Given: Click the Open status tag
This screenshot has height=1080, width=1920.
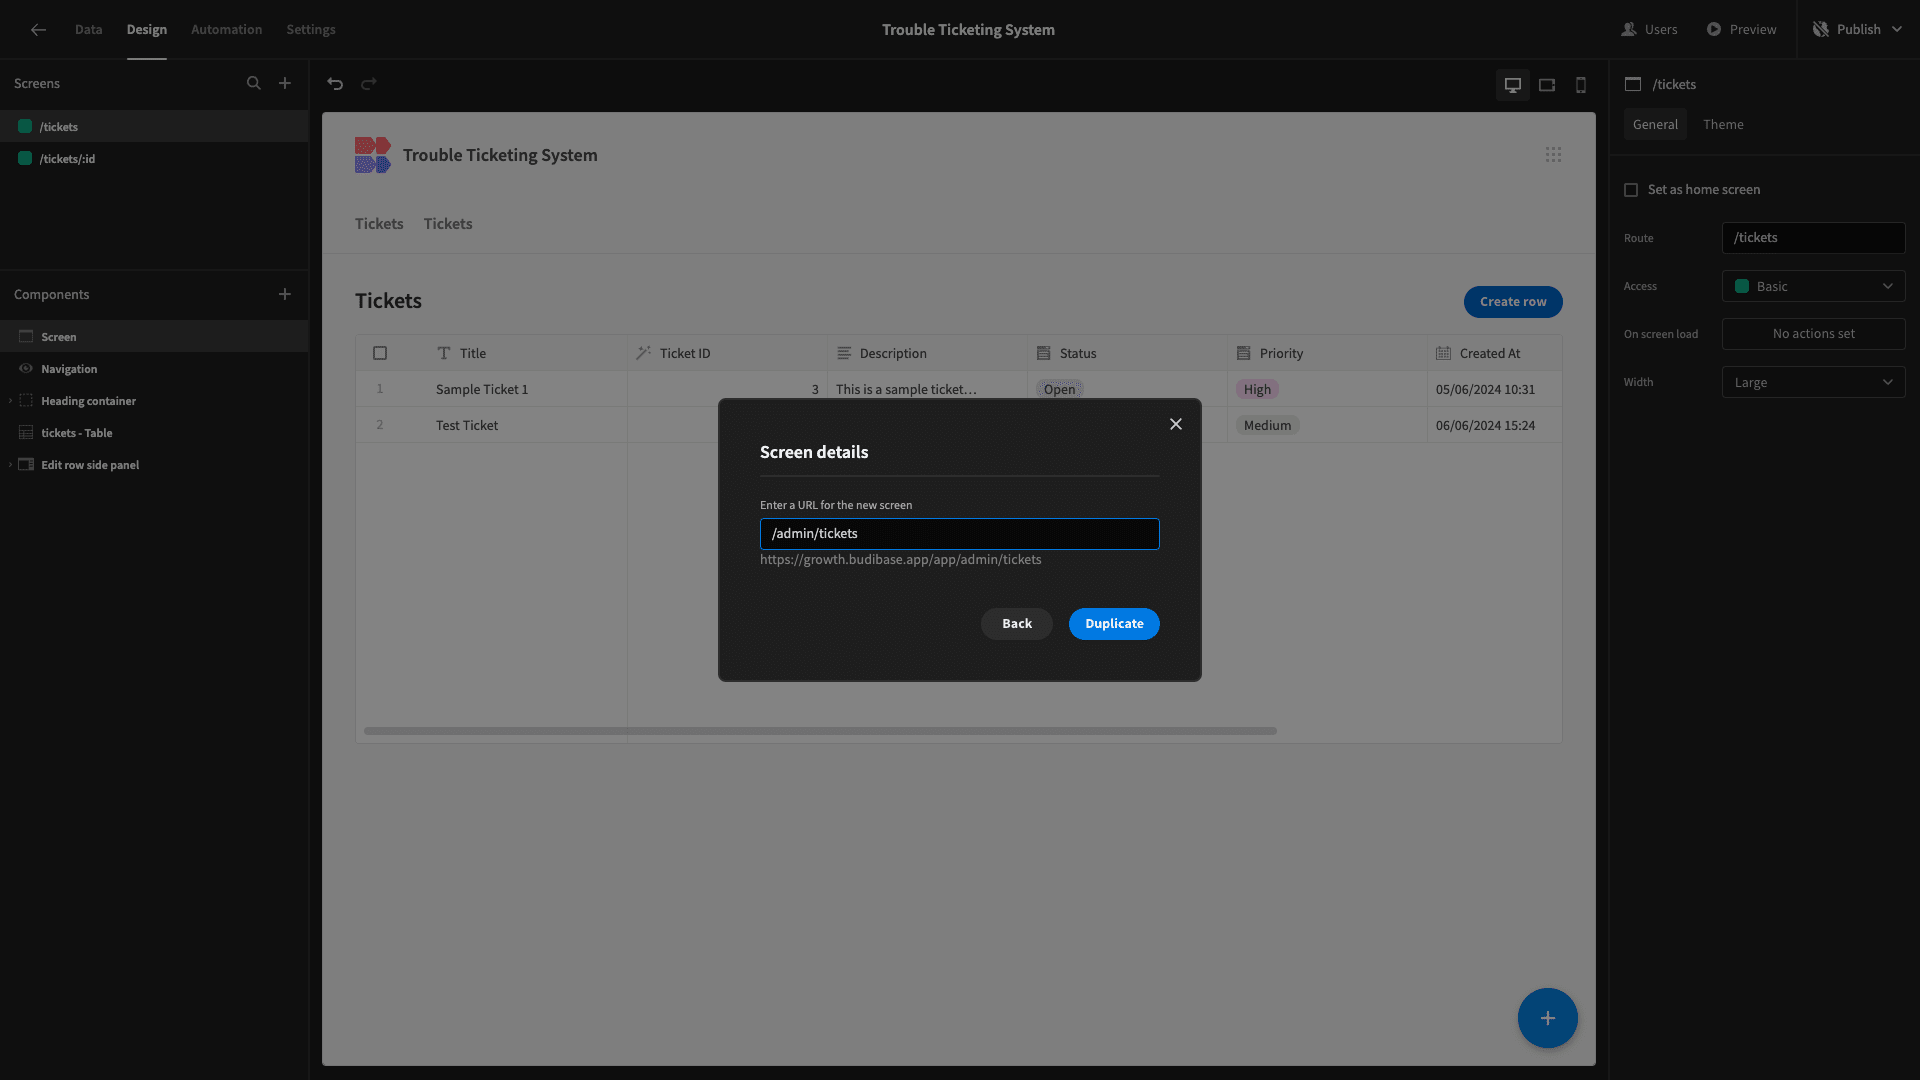Looking at the screenshot, I should (1059, 389).
